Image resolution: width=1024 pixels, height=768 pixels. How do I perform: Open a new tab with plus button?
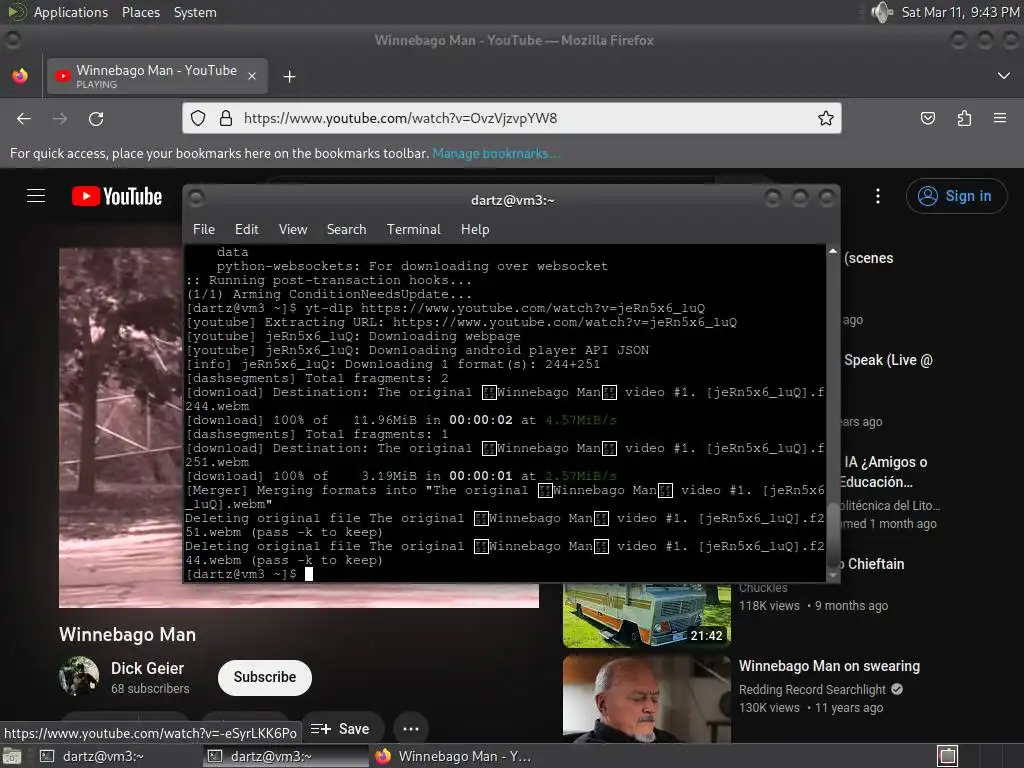point(289,77)
